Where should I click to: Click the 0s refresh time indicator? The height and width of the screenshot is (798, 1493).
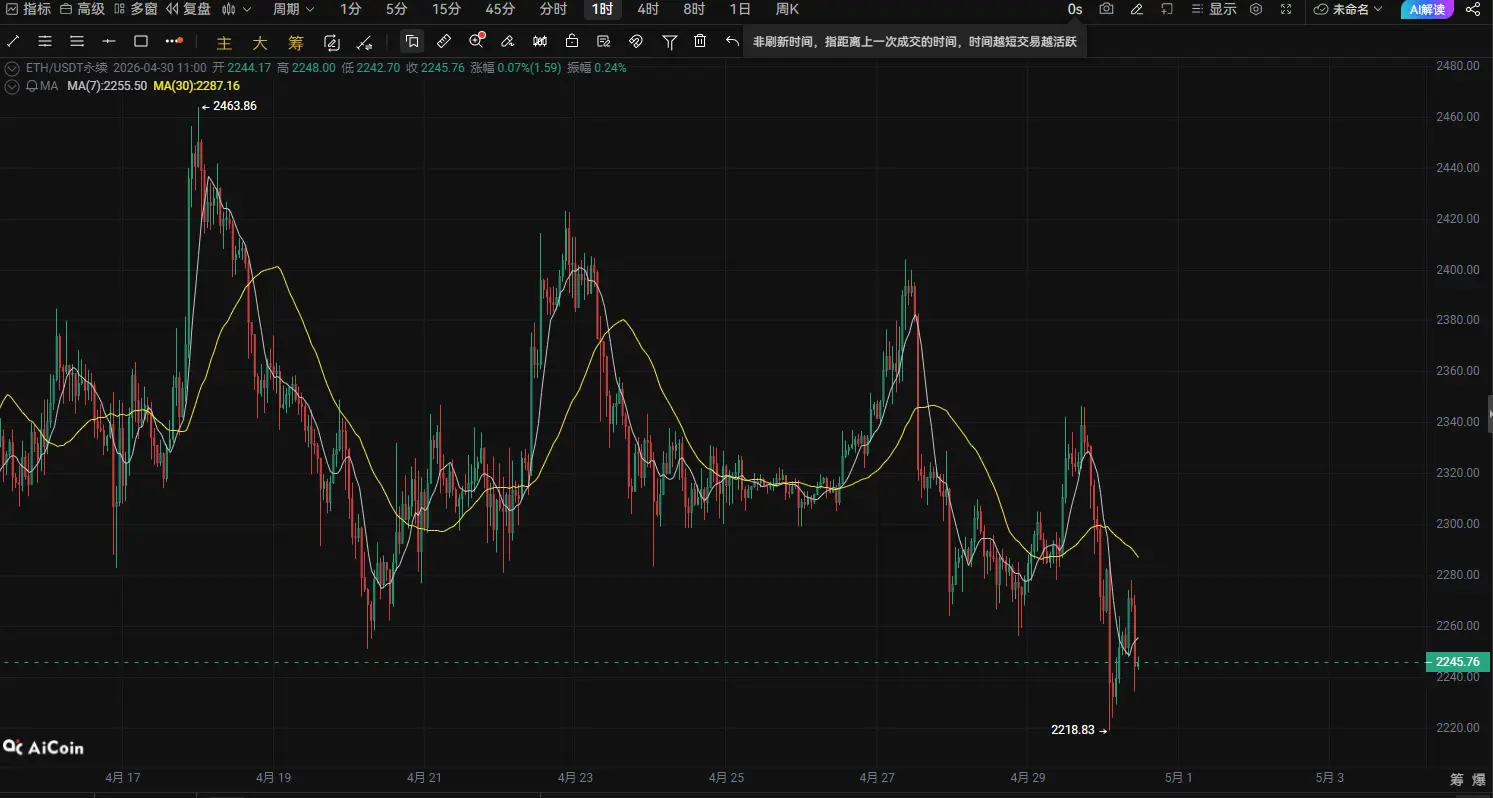pos(1075,9)
